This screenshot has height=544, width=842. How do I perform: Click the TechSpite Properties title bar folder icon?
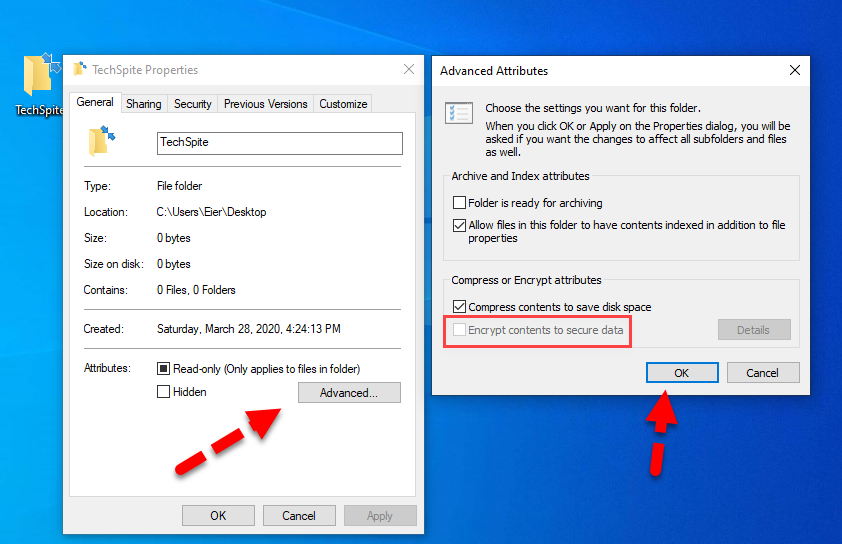(x=80, y=70)
